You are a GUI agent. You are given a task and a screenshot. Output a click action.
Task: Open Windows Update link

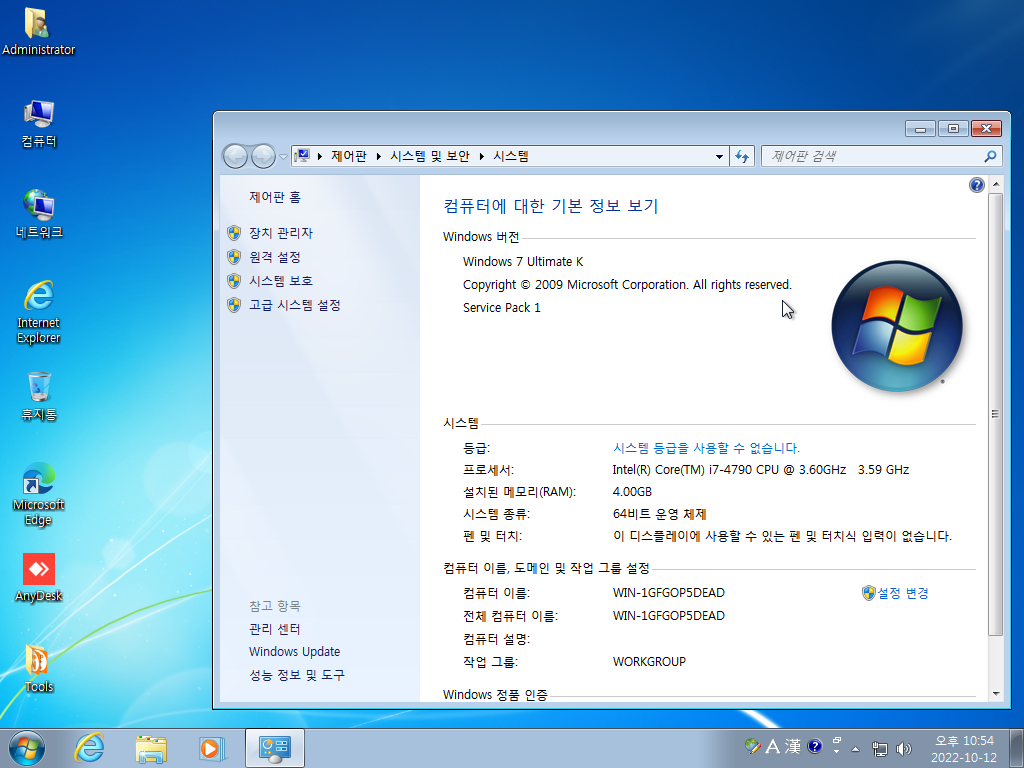pyautogui.click(x=294, y=652)
